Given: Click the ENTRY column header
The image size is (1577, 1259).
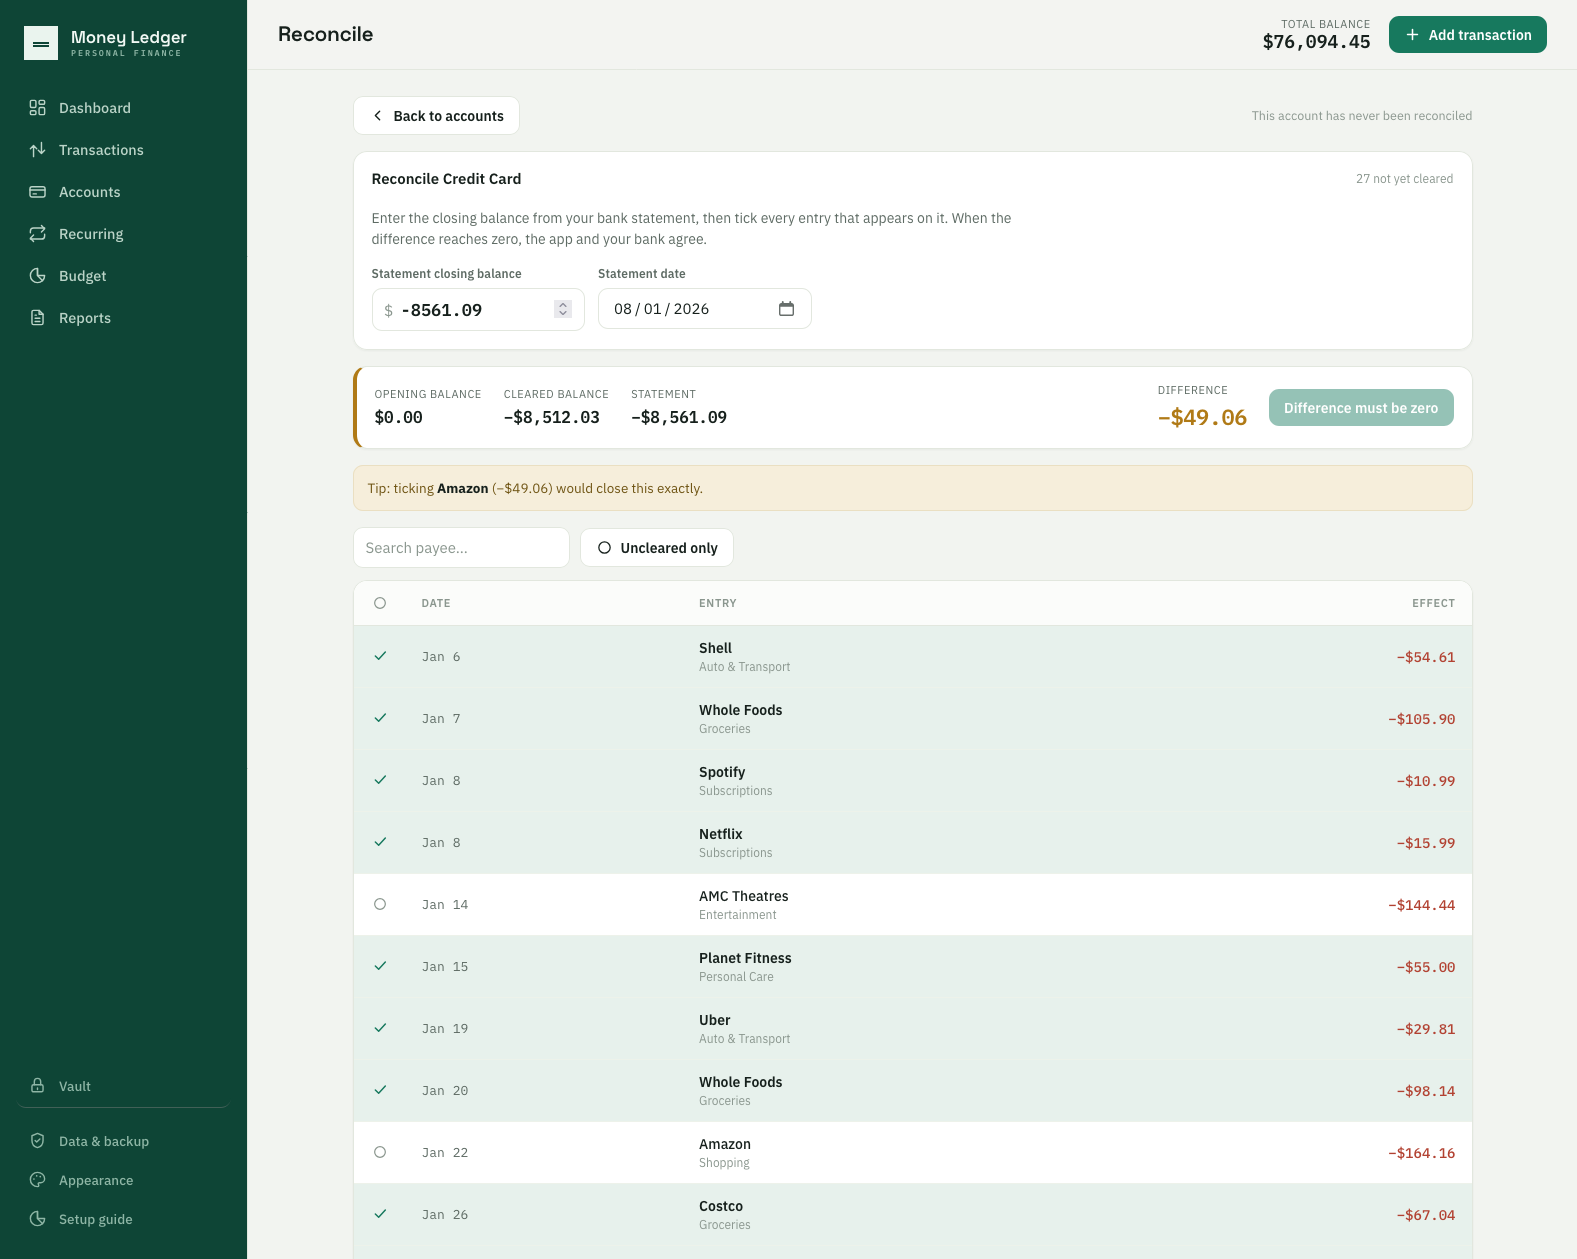Looking at the screenshot, I should 718,603.
